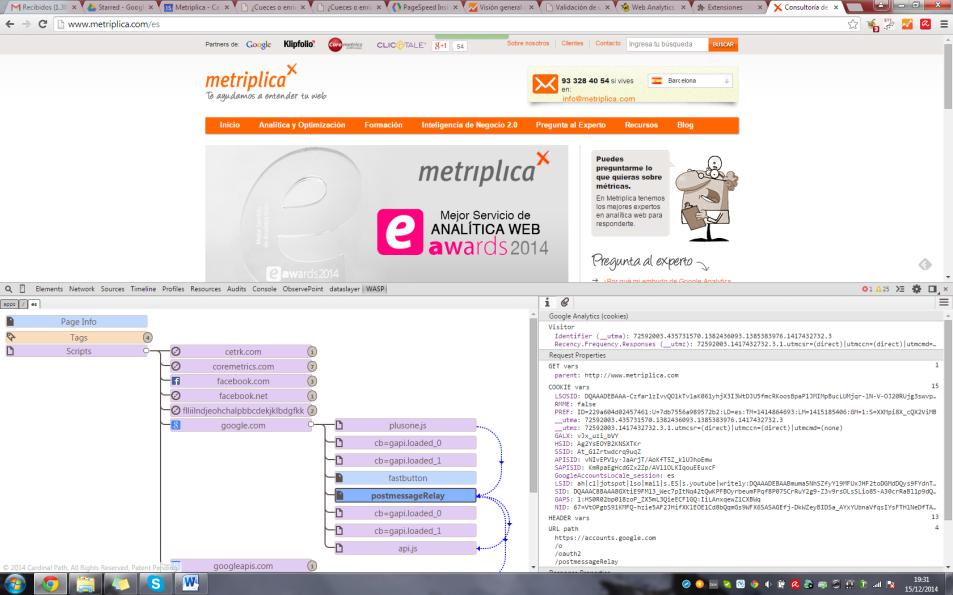Open the Windows Start button

(x=13, y=584)
